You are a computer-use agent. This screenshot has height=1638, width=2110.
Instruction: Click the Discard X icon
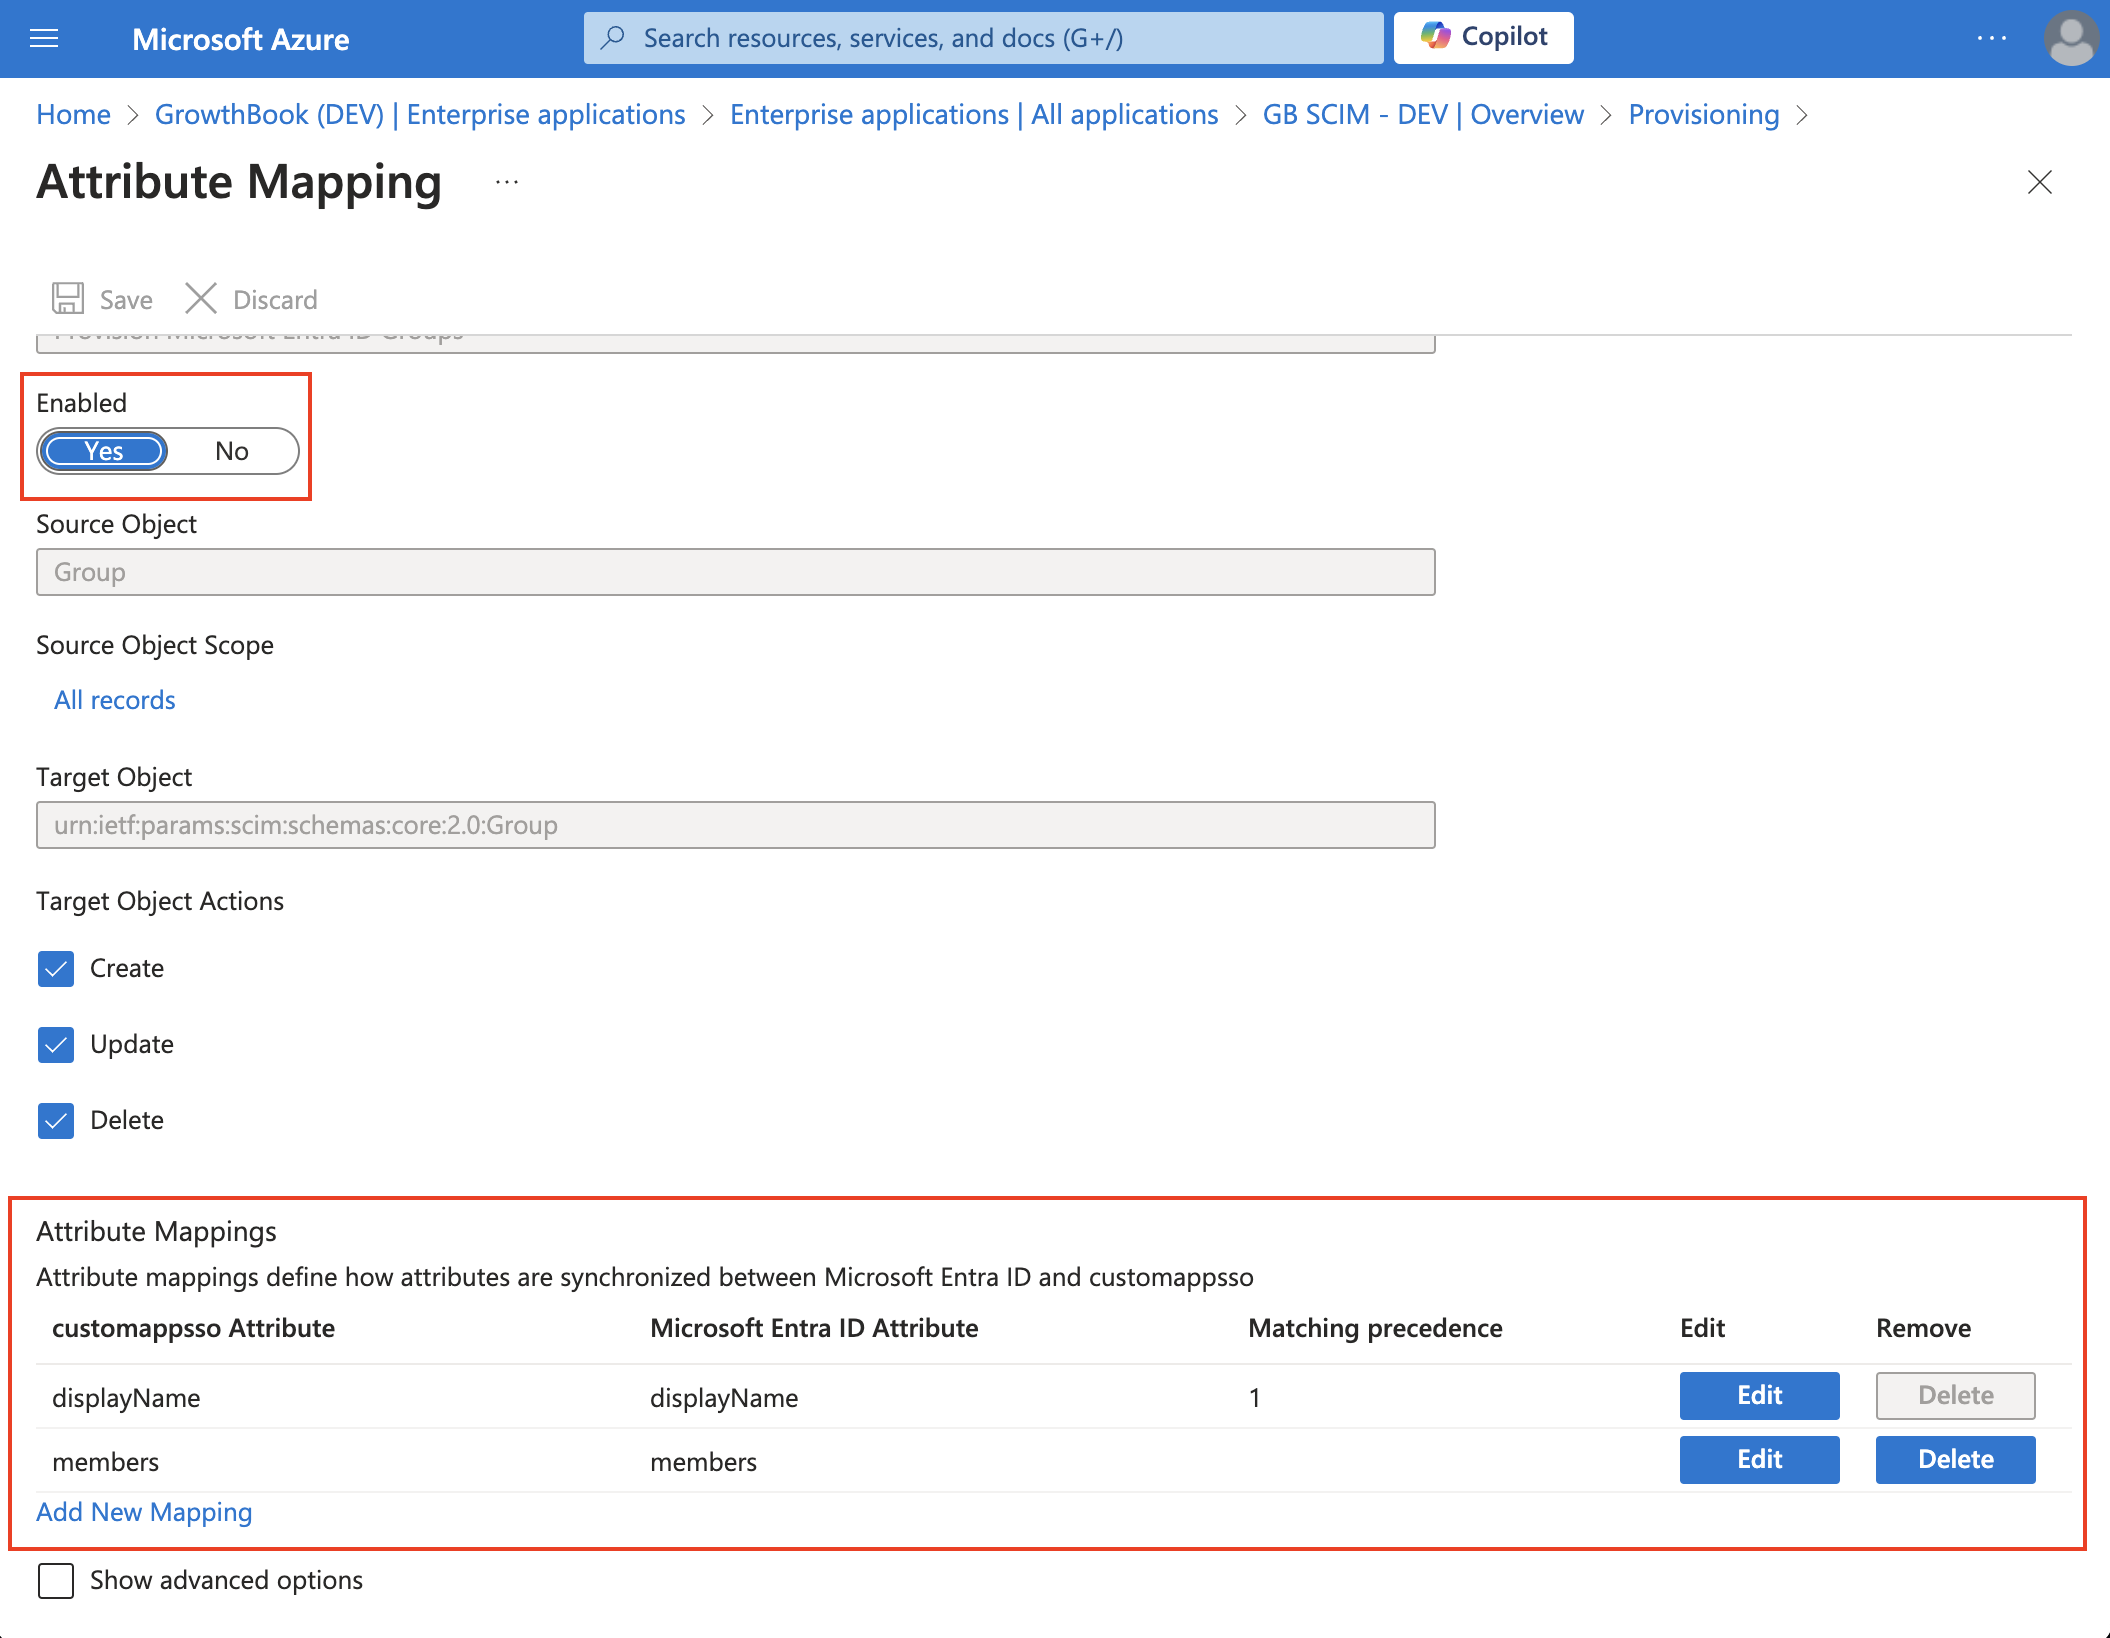click(201, 299)
